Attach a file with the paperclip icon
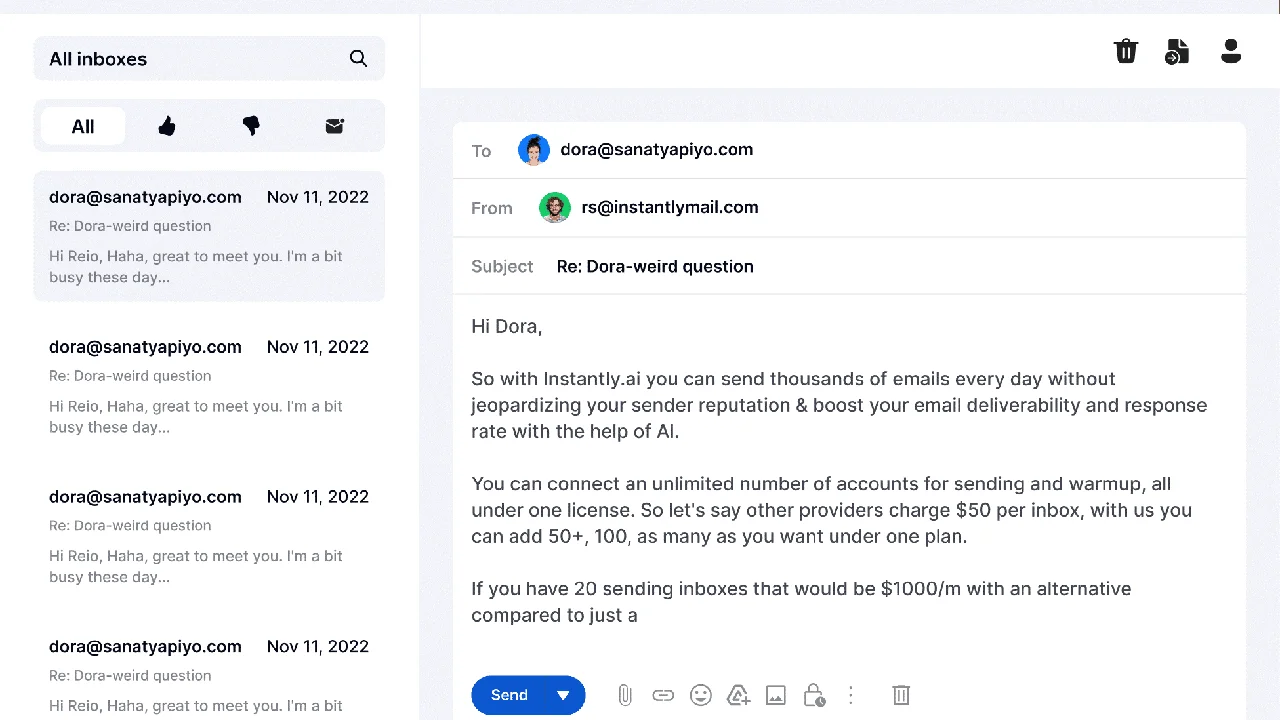This screenshot has height=720, width=1280. pos(625,695)
